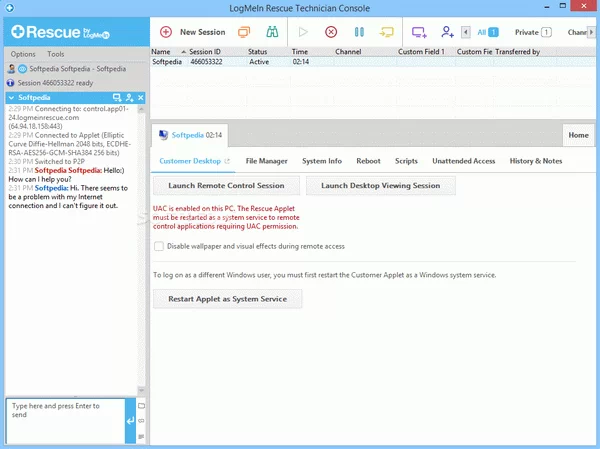600x449 pixels.
Task: Launch Remote Control Session
Action: pyautogui.click(x=226, y=185)
